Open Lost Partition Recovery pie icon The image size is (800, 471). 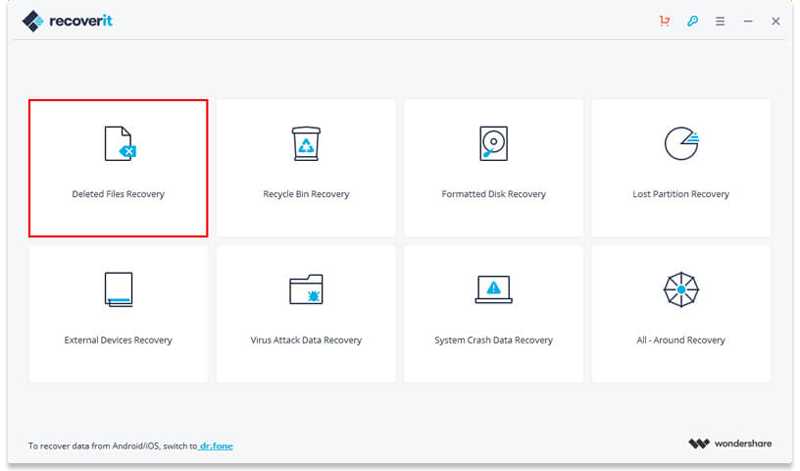point(681,143)
